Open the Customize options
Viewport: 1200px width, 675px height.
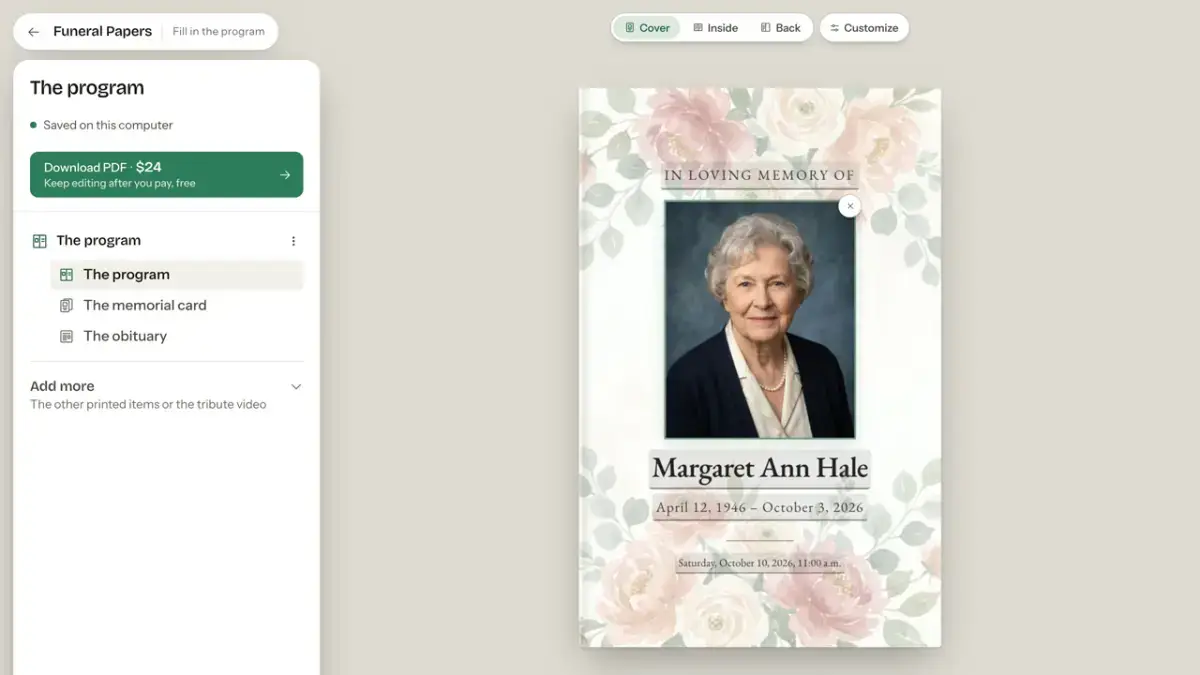point(864,28)
